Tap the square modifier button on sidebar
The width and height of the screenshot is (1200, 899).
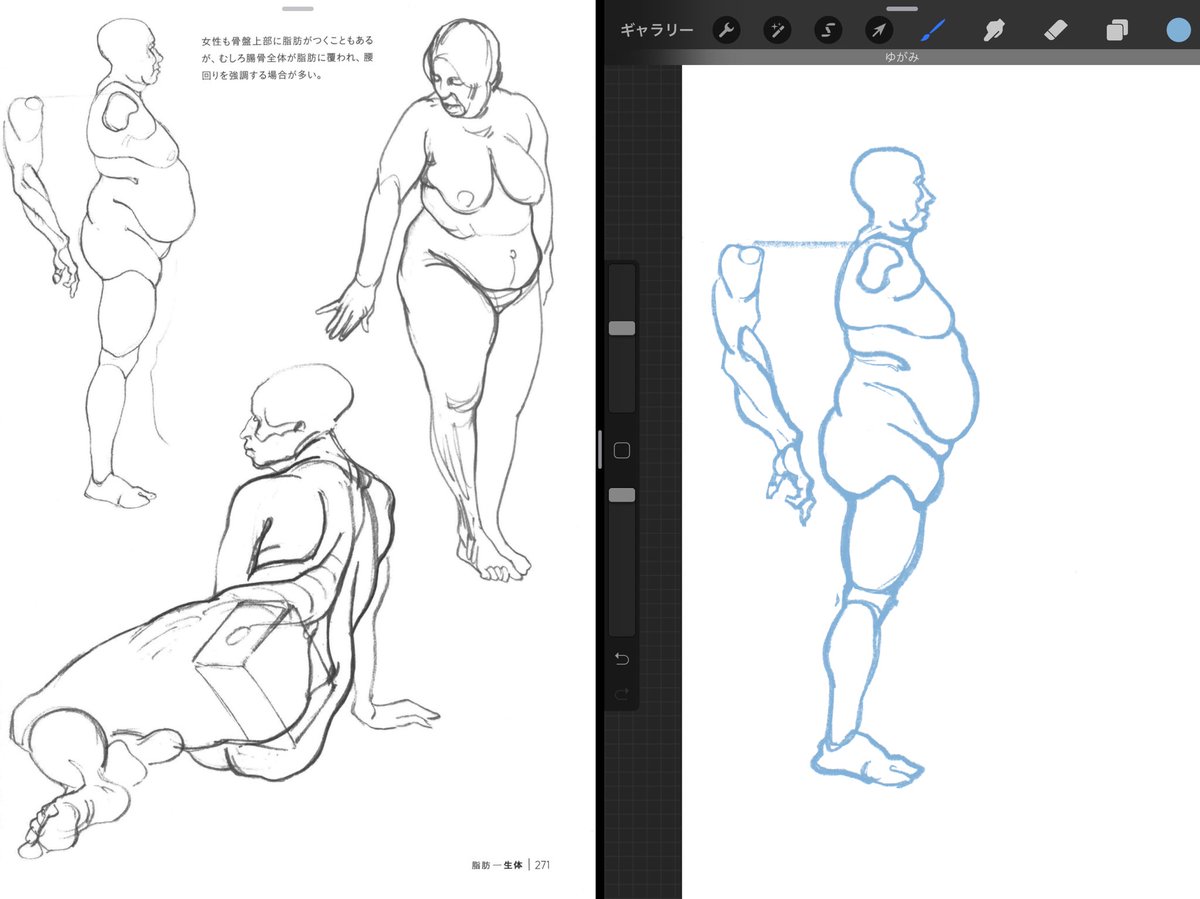click(x=622, y=451)
